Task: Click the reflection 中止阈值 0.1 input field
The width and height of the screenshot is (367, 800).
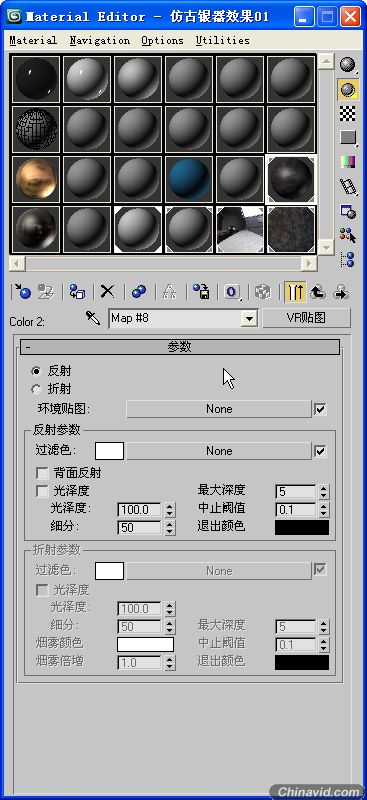Action: pyautogui.click(x=297, y=510)
